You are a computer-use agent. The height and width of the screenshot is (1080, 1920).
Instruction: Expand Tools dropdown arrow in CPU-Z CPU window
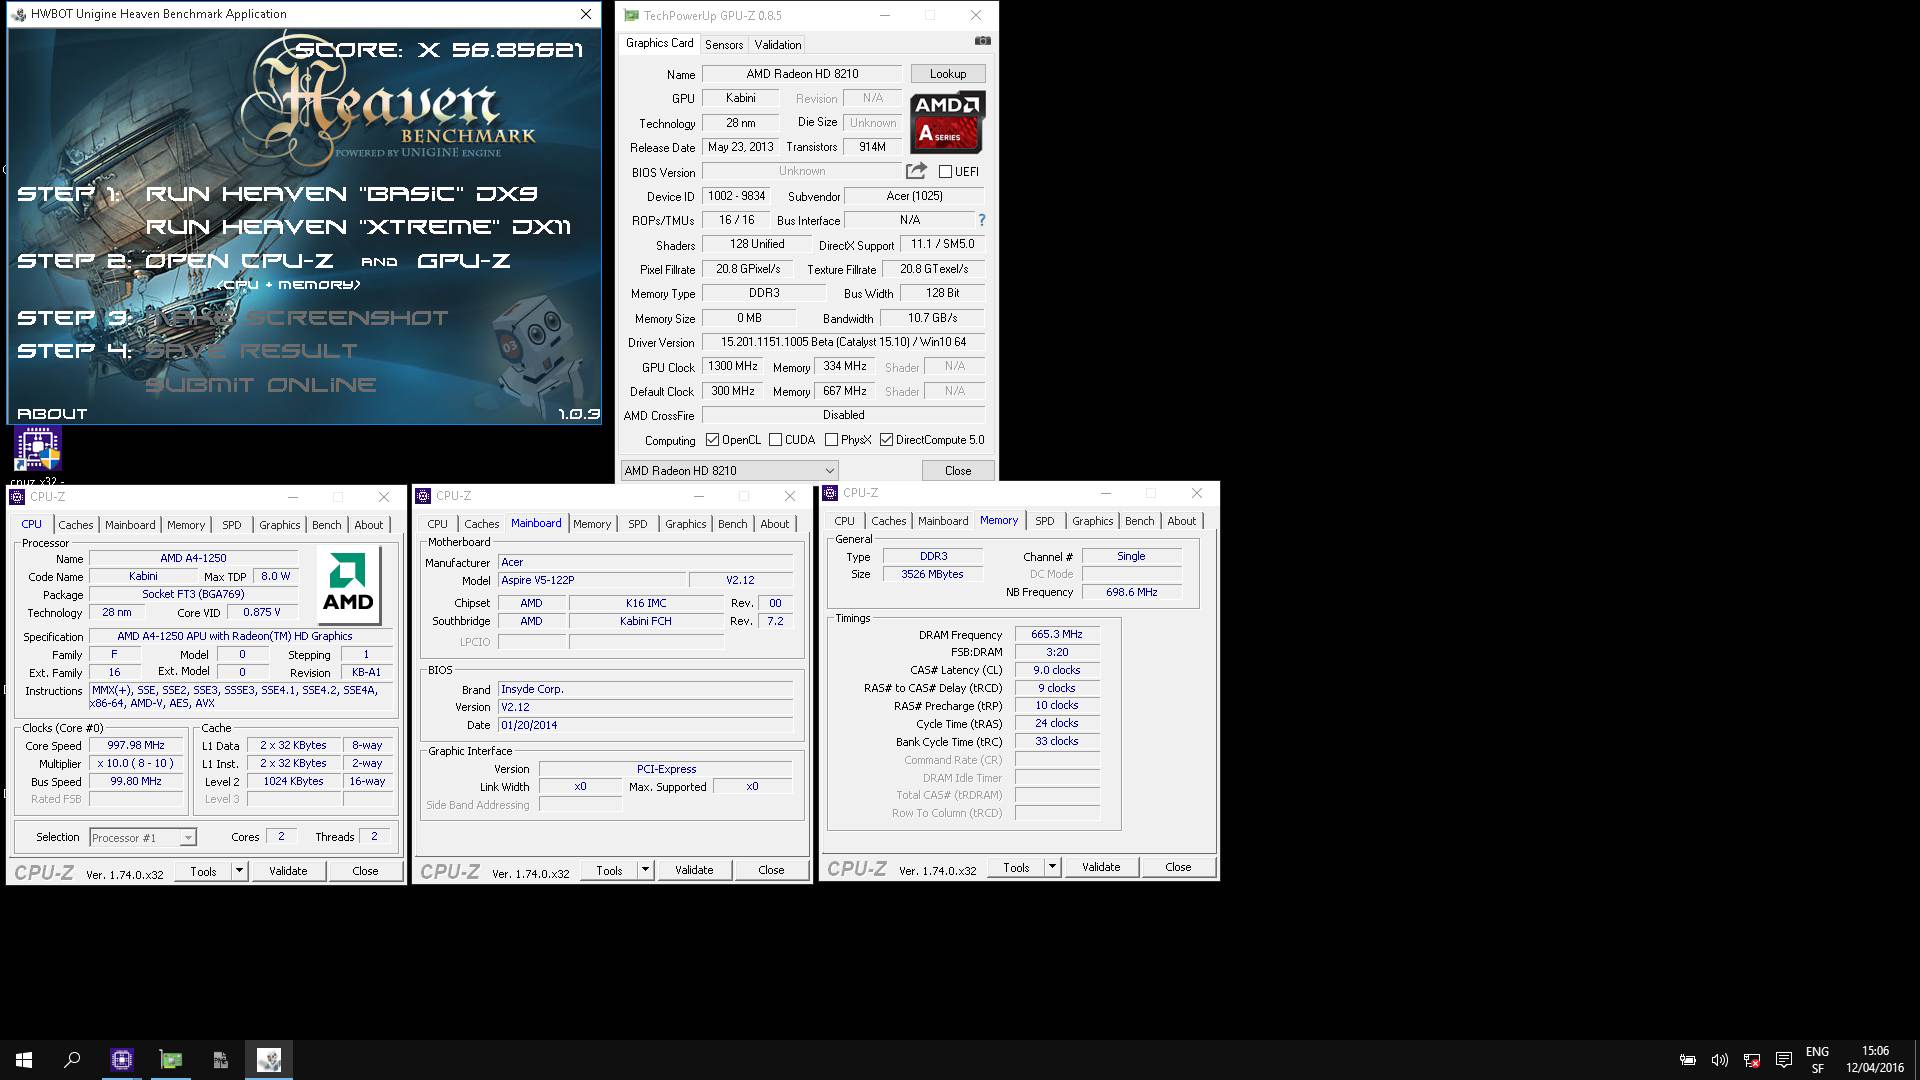point(239,871)
